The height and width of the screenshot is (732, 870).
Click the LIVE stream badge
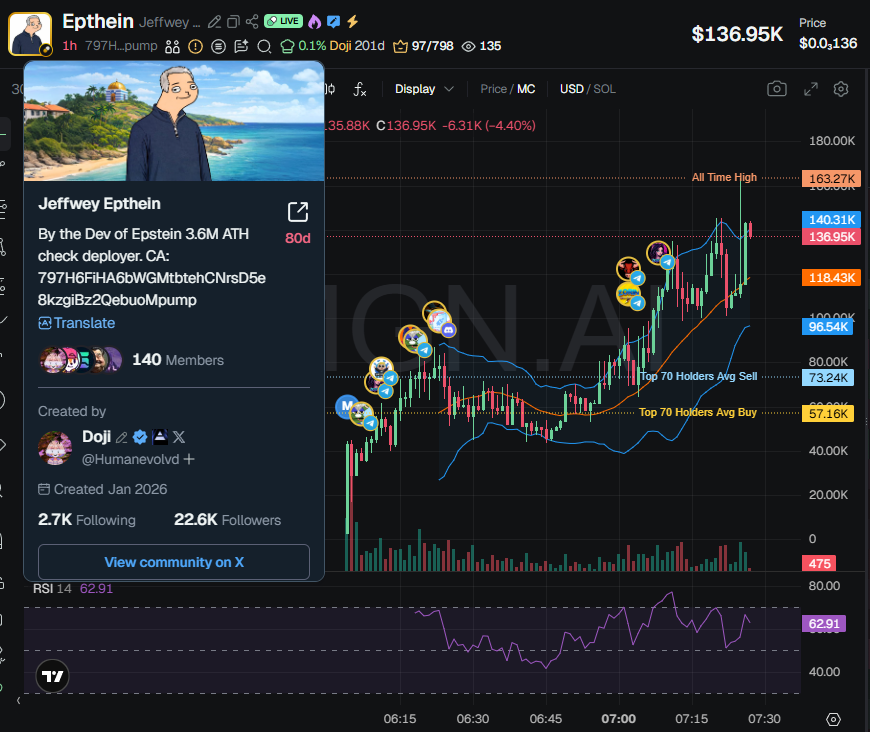(x=283, y=21)
